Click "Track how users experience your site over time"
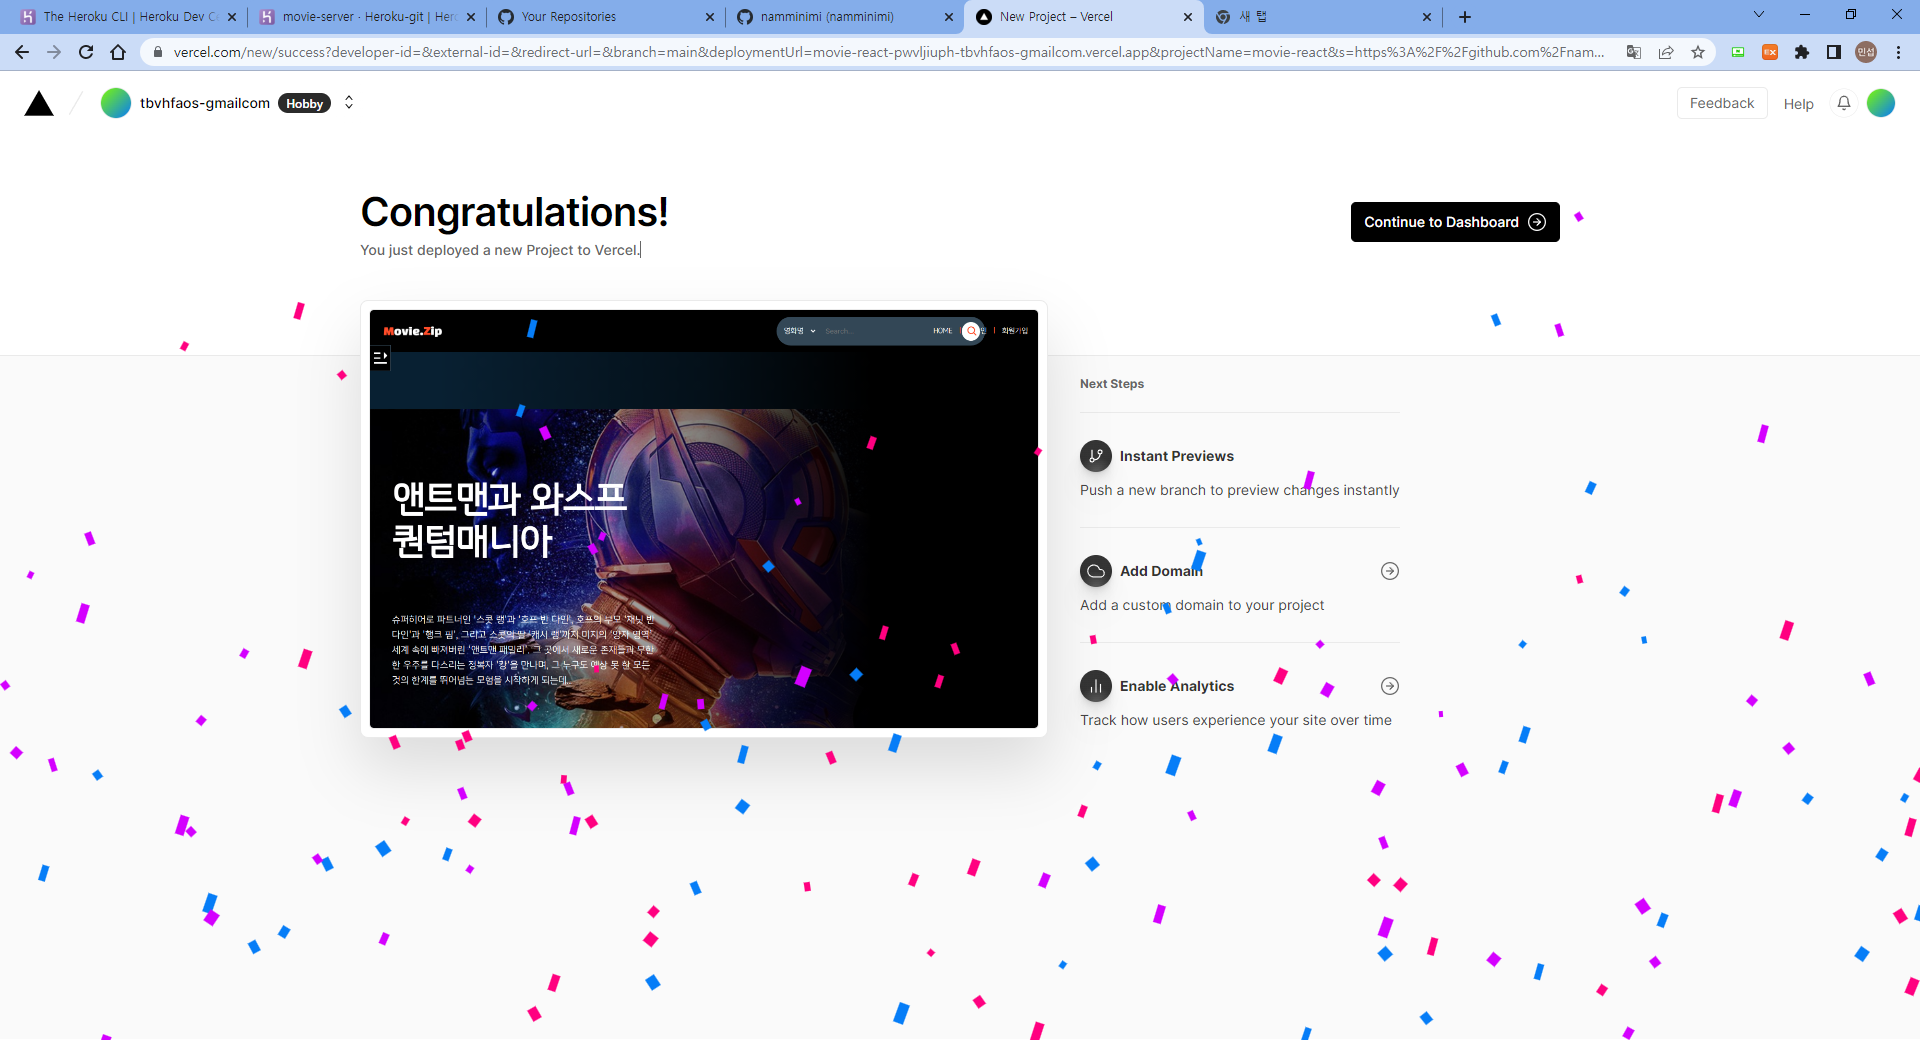The width and height of the screenshot is (1920, 1040). tap(1236, 720)
